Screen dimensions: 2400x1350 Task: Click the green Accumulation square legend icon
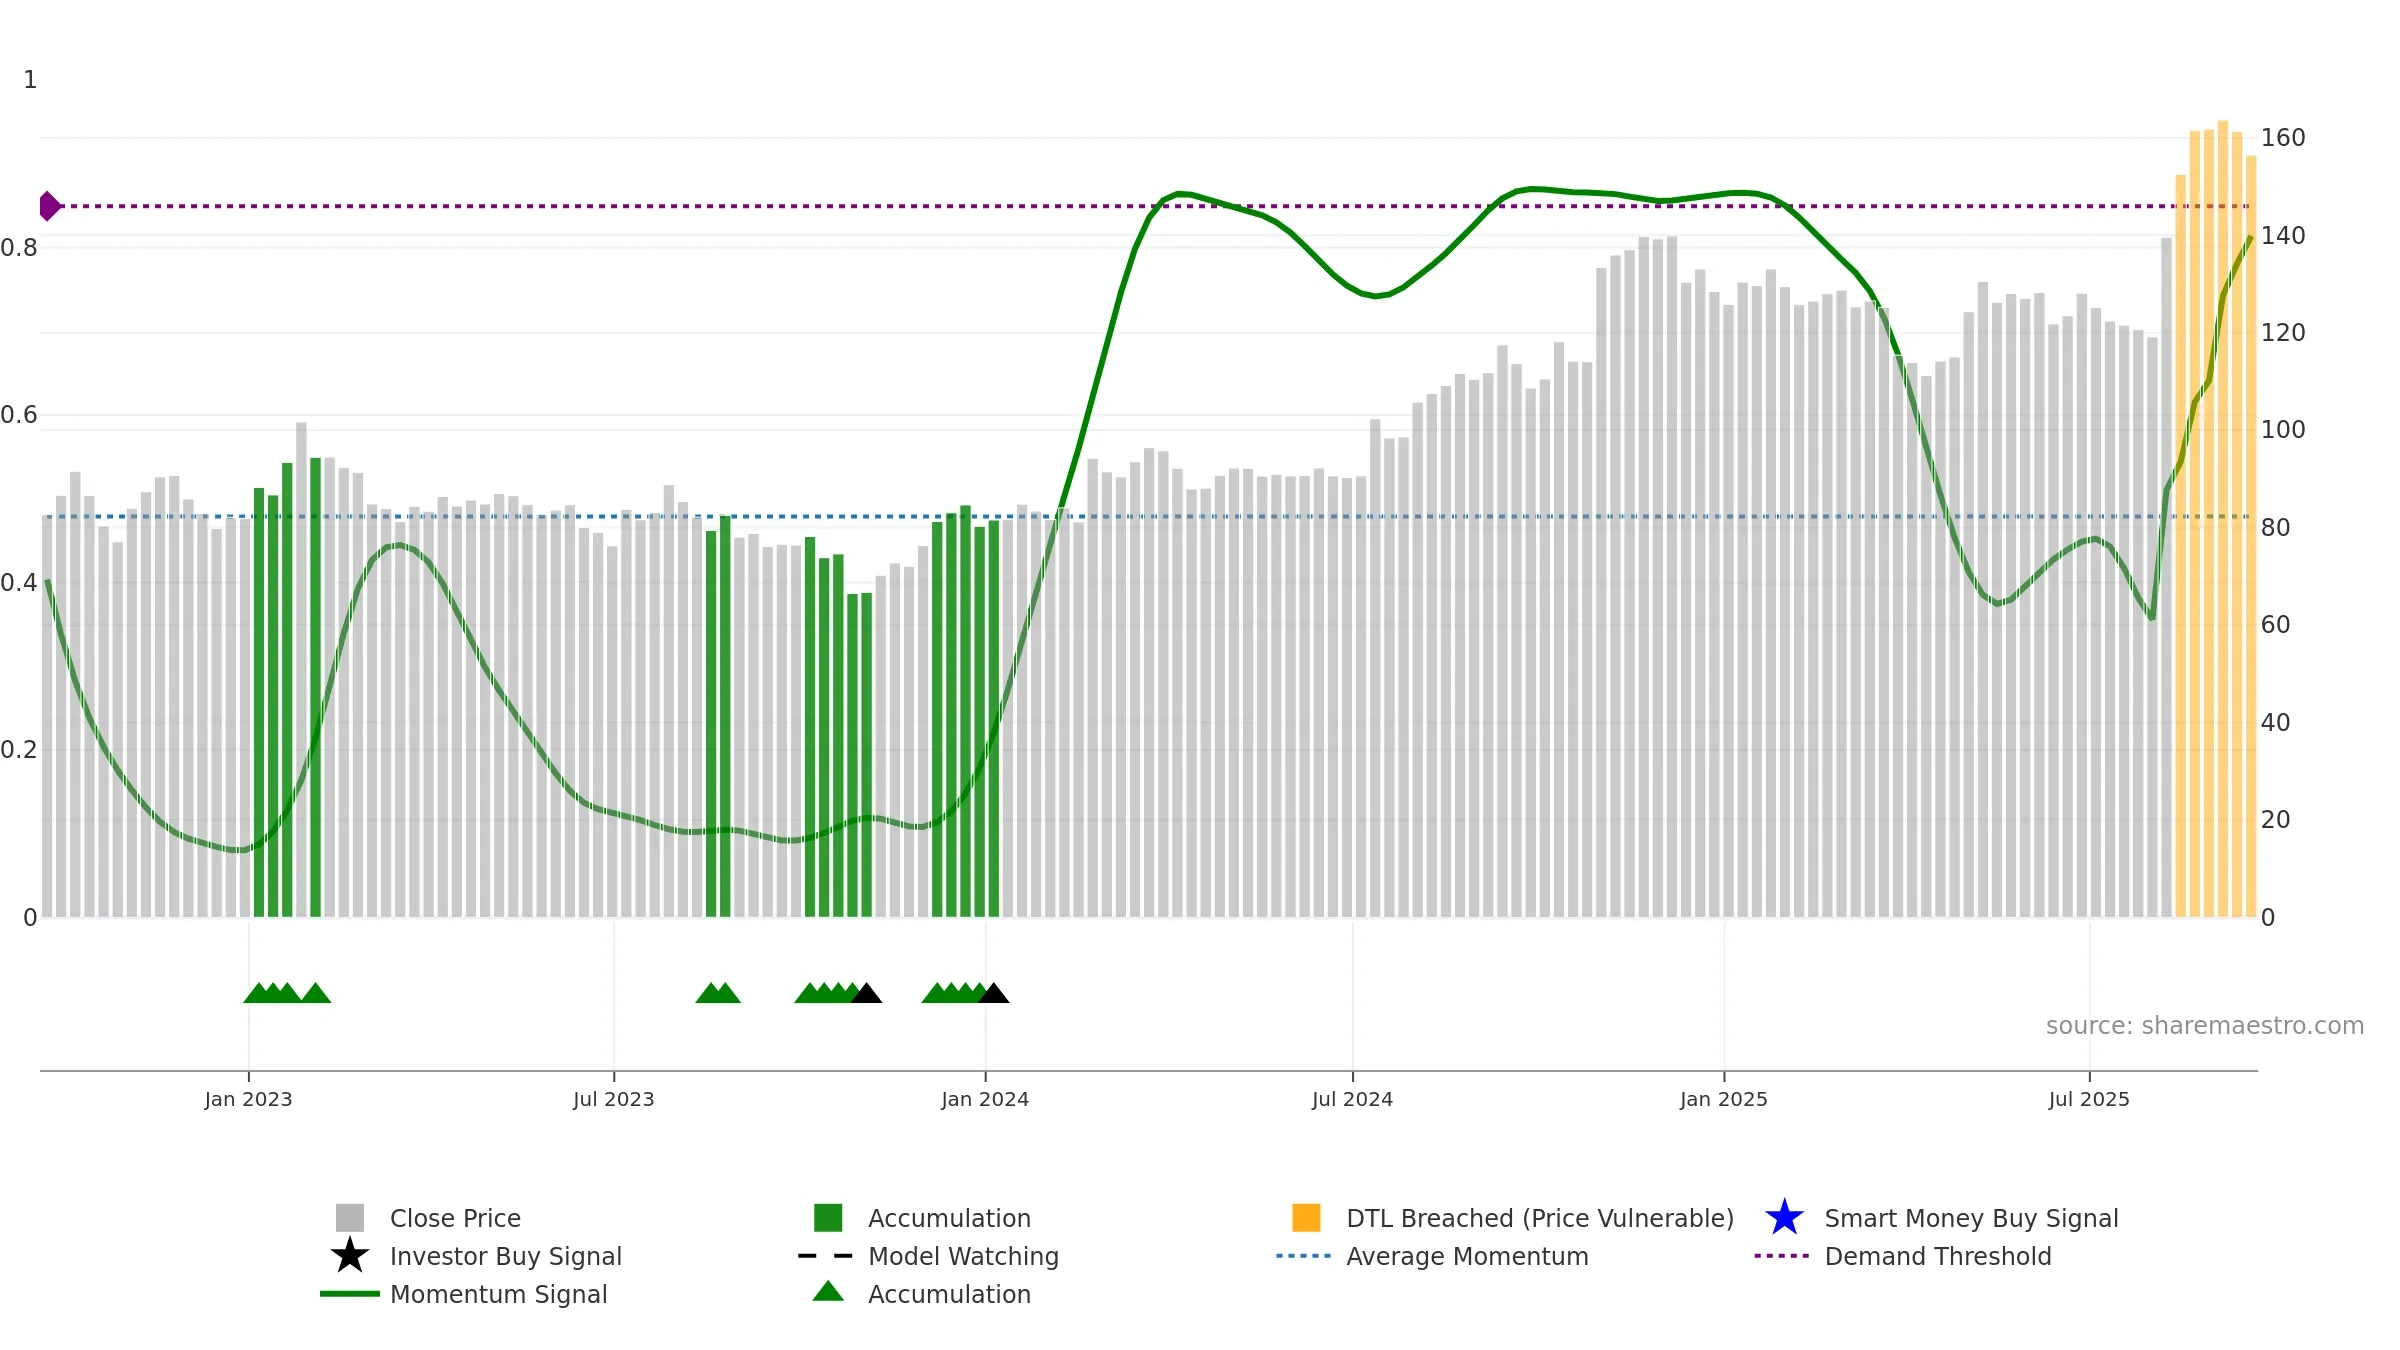[828, 1218]
